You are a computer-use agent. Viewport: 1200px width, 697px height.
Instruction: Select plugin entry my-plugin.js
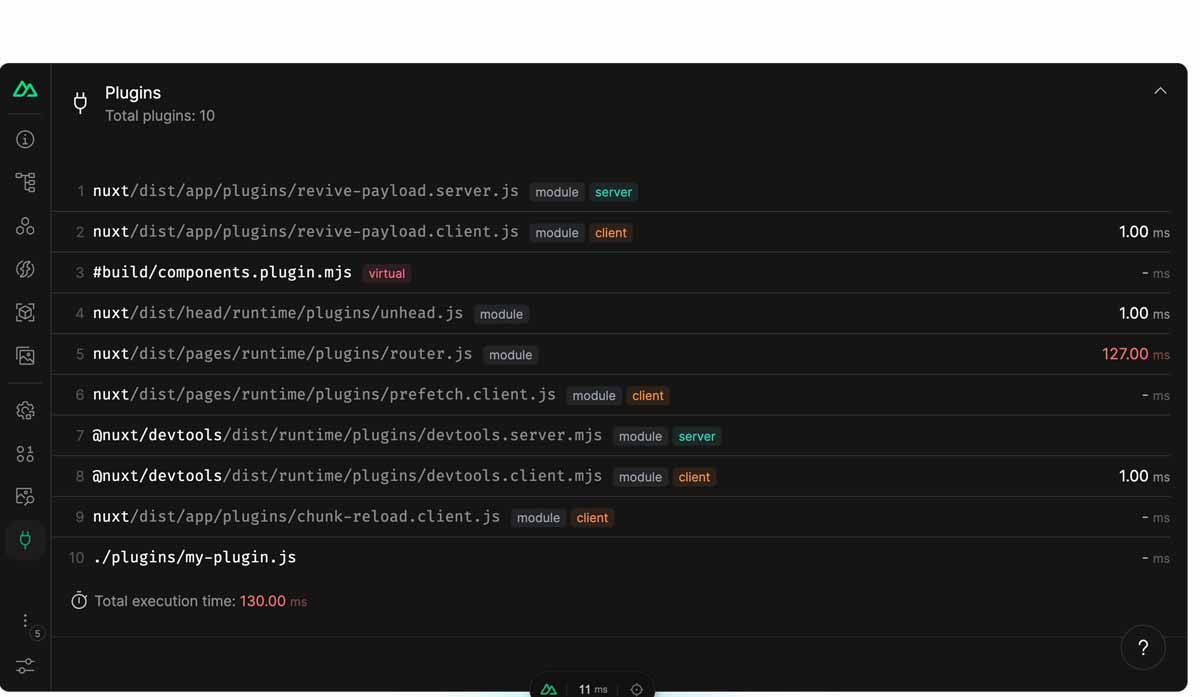tap(196, 557)
